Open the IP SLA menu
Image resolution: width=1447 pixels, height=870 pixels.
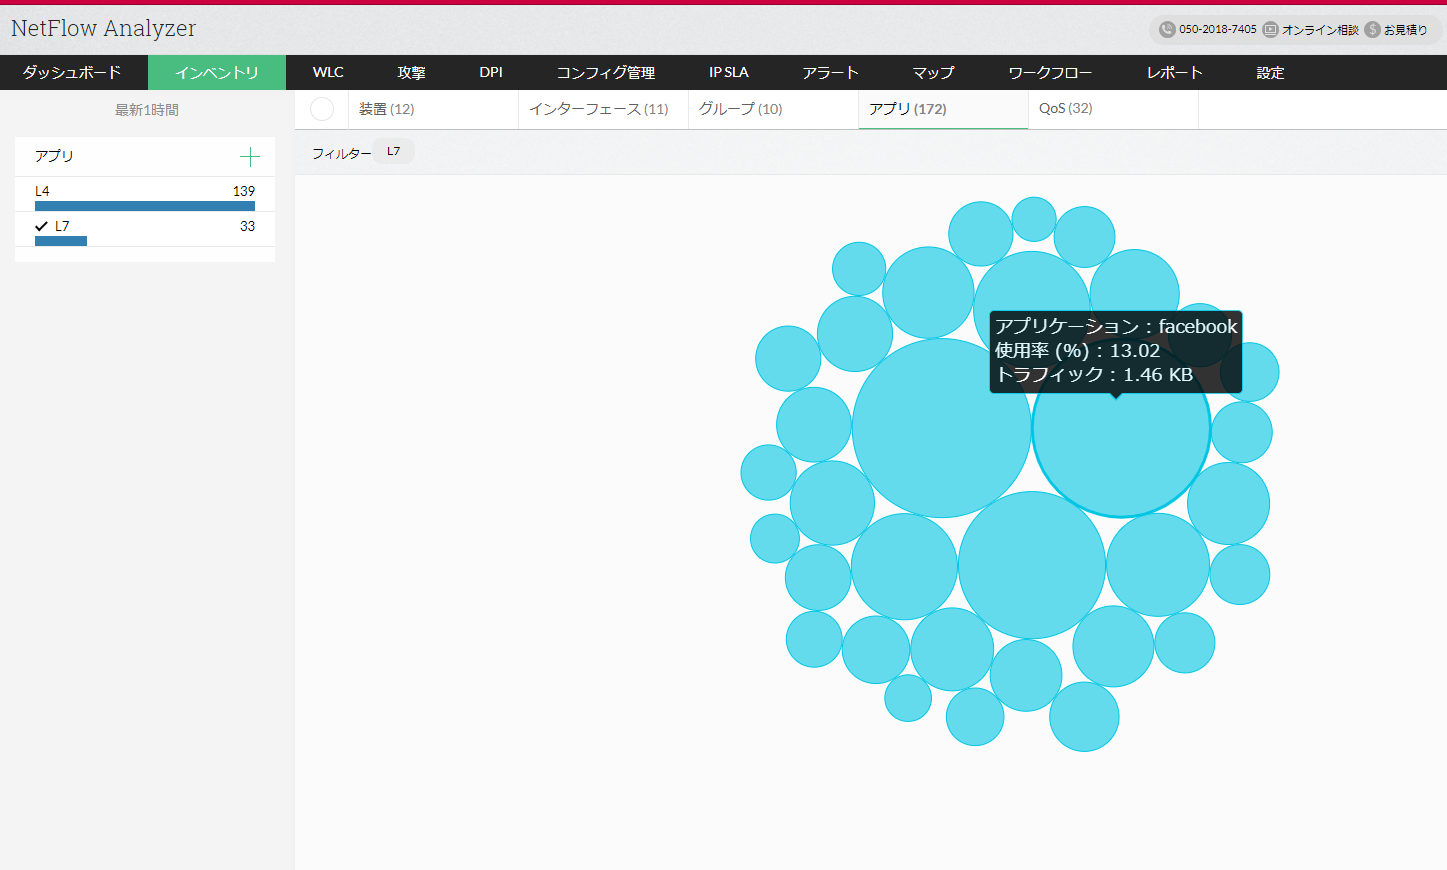[729, 72]
